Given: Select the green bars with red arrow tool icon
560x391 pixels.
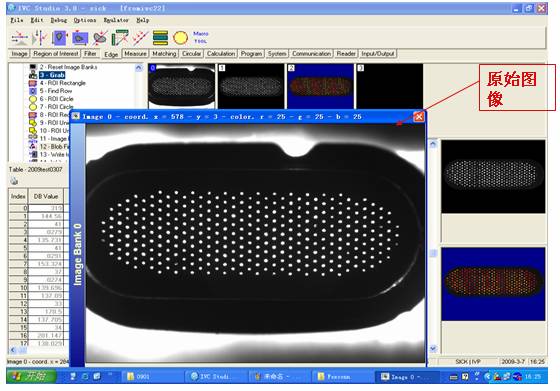Looking at the screenshot, I should [x=120, y=37].
